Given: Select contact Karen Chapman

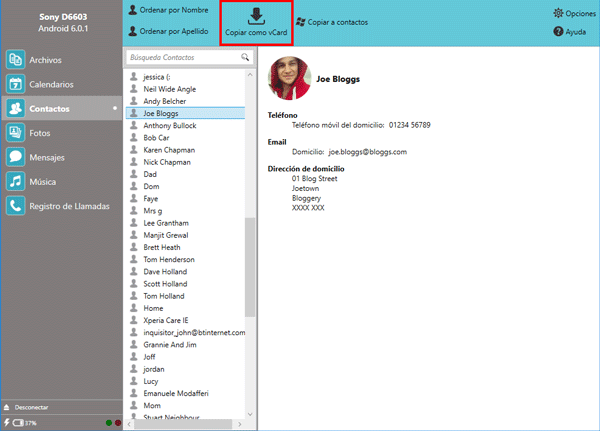Looking at the screenshot, I should coord(185,150).
